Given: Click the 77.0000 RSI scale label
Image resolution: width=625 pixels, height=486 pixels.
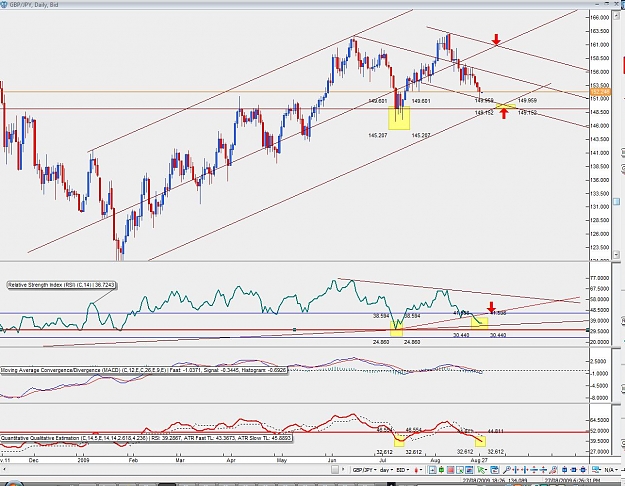Looking at the screenshot, I should point(600,278).
